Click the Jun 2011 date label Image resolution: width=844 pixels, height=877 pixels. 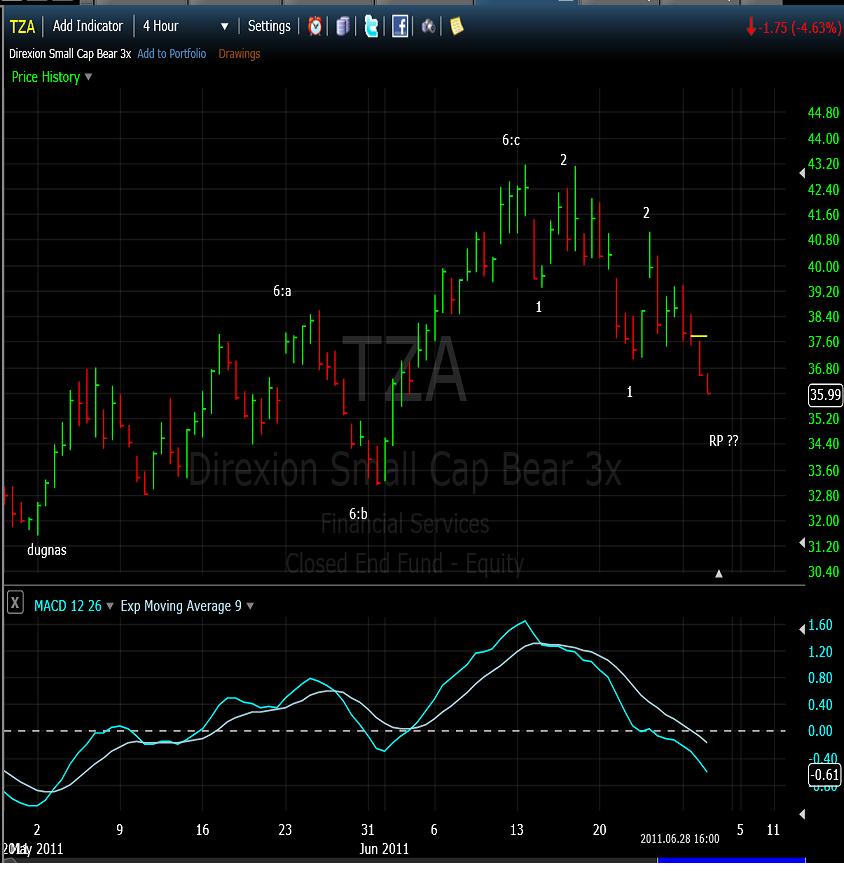(x=384, y=849)
